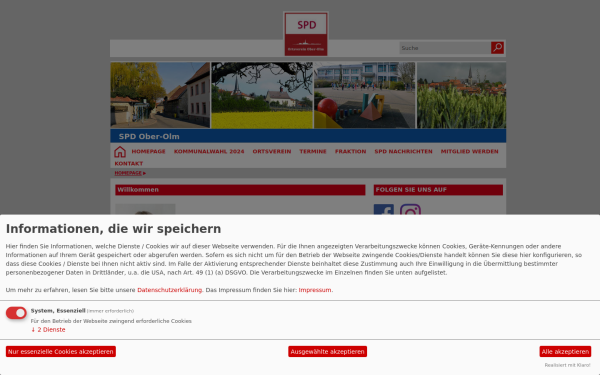Open the TERMINE menu item
This screenshot has height=375, width=600.
[313, 152]
